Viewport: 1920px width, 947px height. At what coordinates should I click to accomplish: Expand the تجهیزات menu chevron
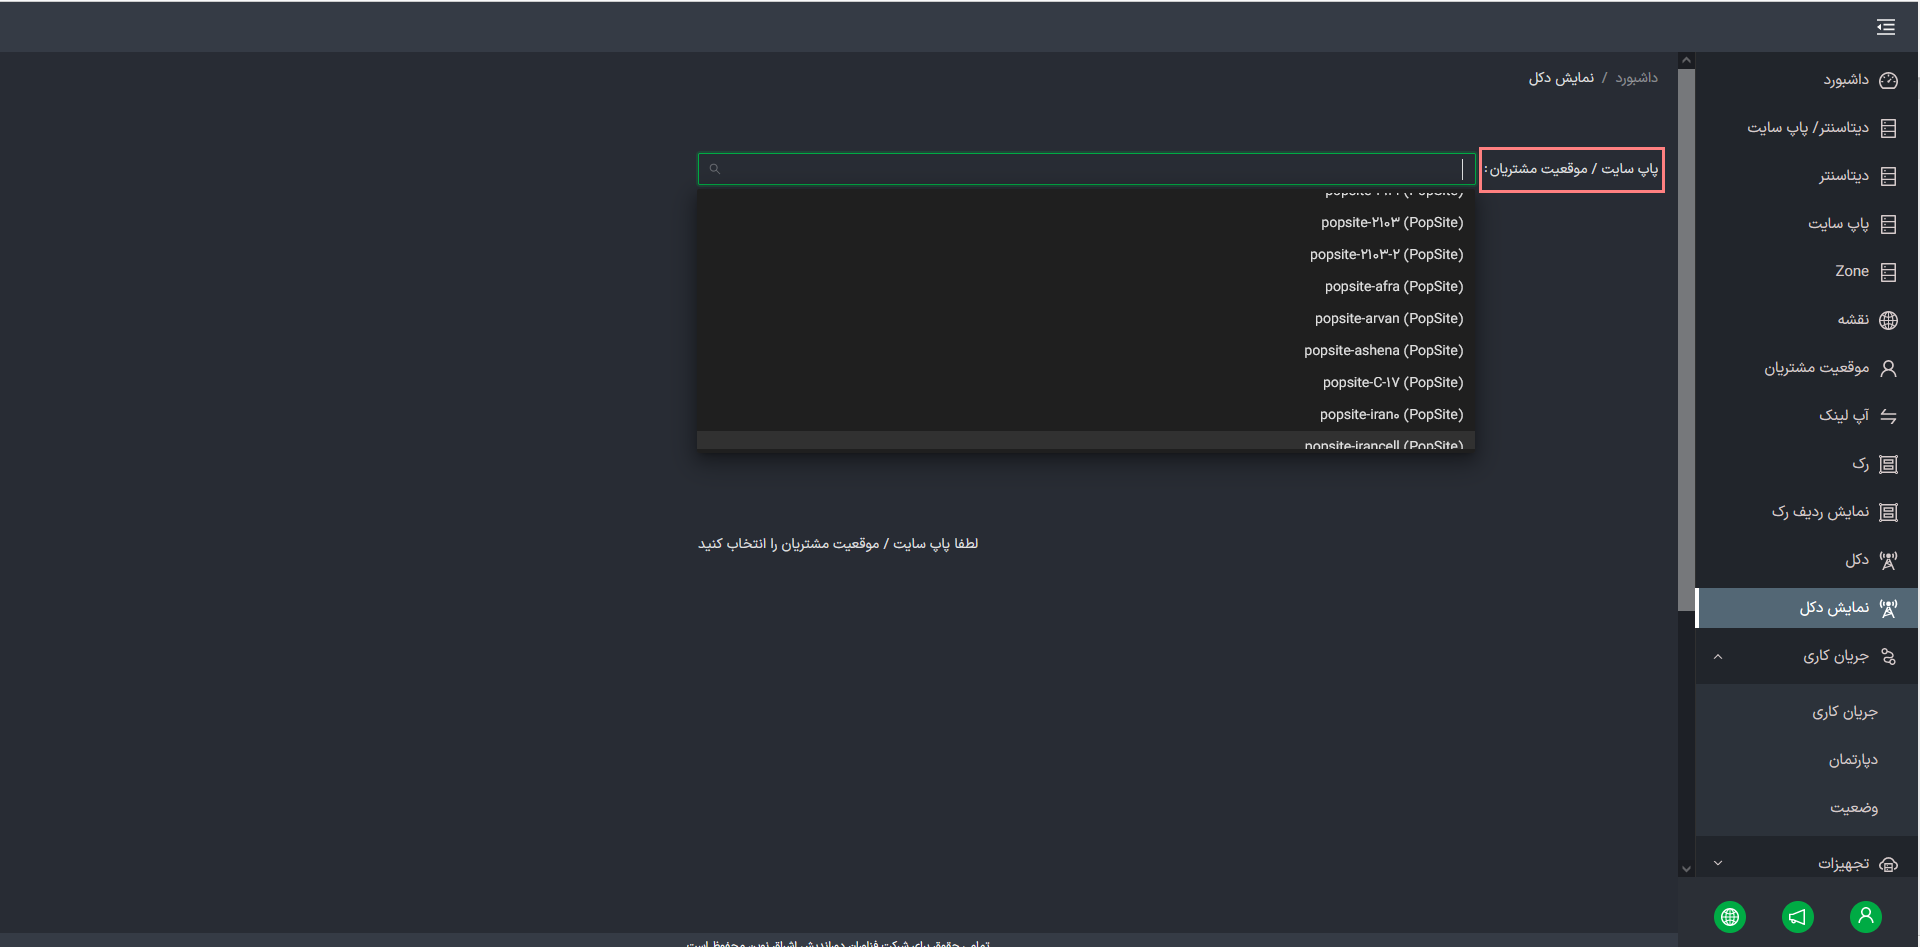[x=1718, y=863]
